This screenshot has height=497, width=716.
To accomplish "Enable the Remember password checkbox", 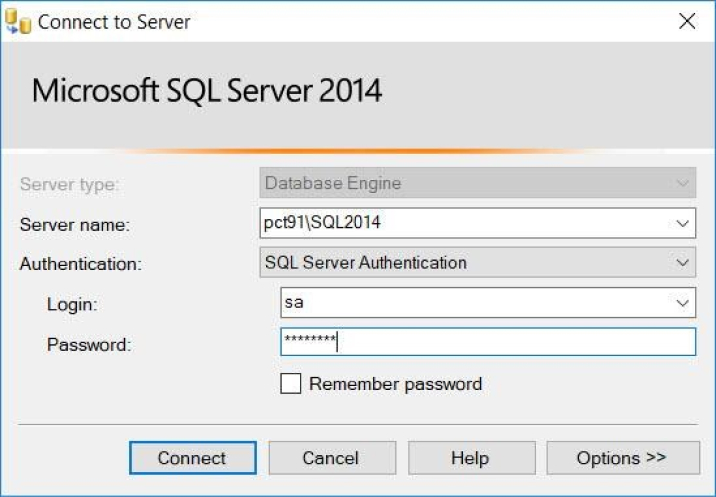I will click(x=290, y=383).
